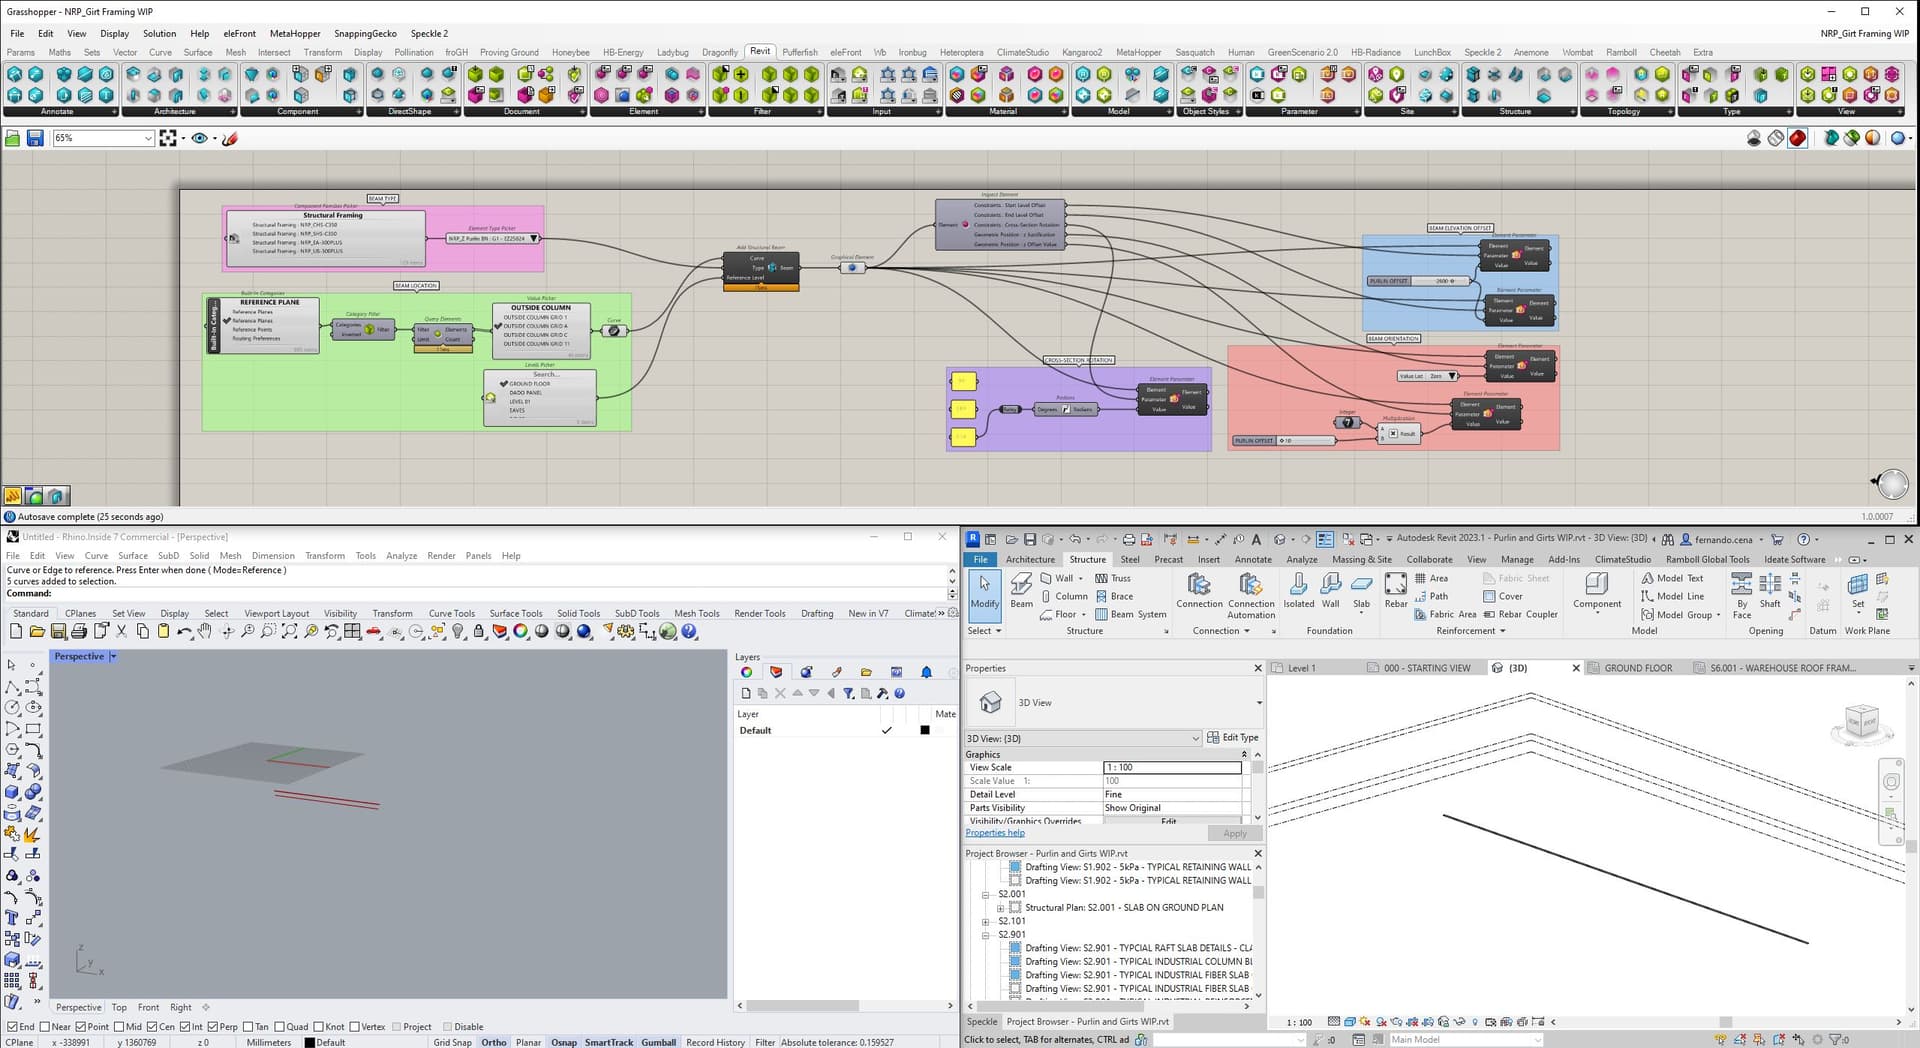The height and width of the screenshot is (1048, 1920).
Task: Toggle End osnap checkbox in Rhino
Action: pyautogui.click(x=12, y=1026)
